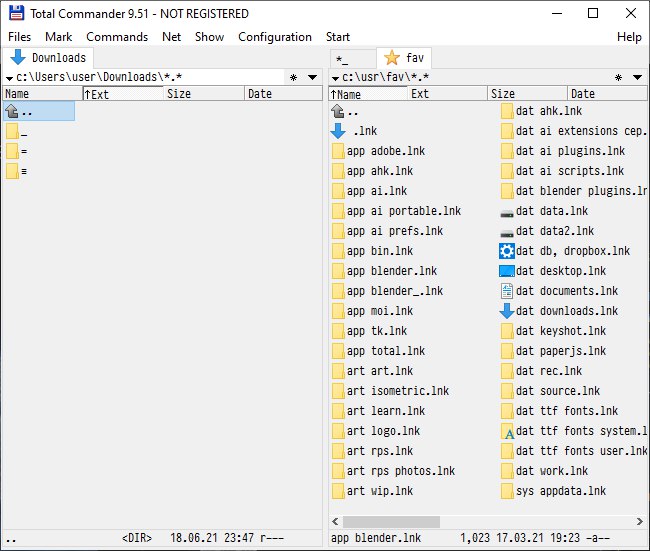Select the fav tab with star icon
Screen dimensions: 650x551
pyautogui.click(x=404, y=58)
